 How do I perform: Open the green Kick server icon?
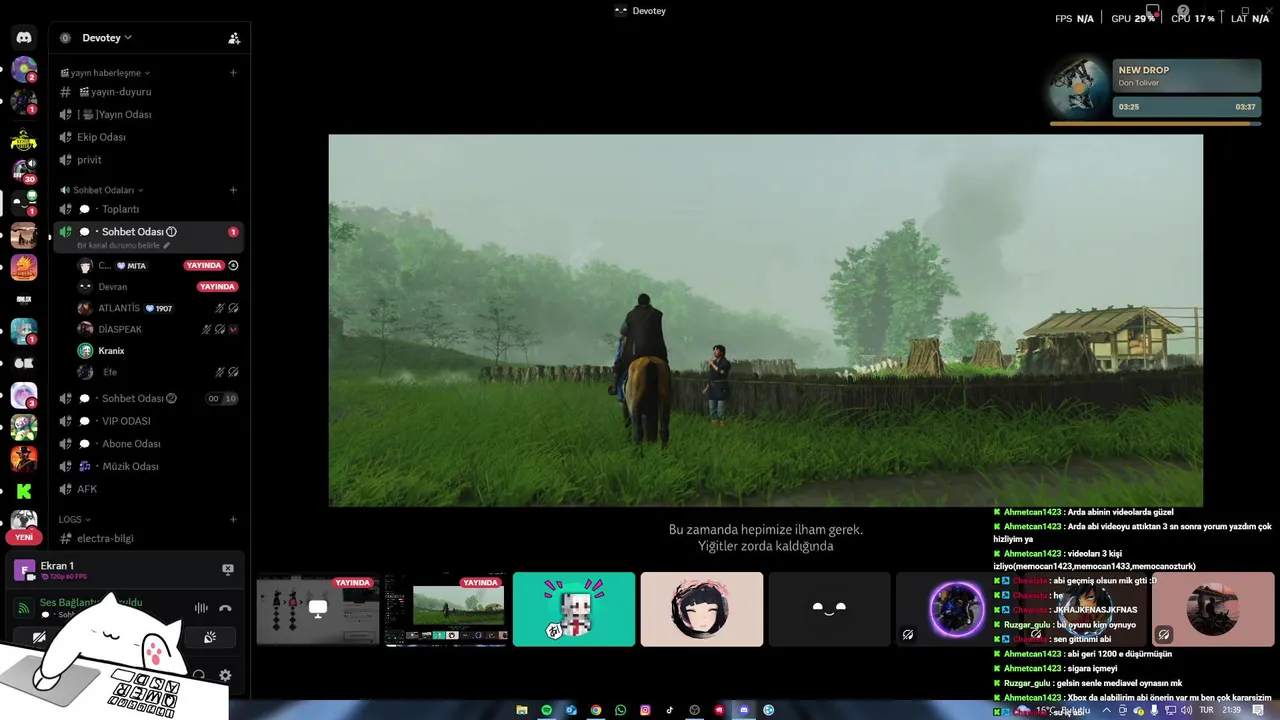click(24, 491)
